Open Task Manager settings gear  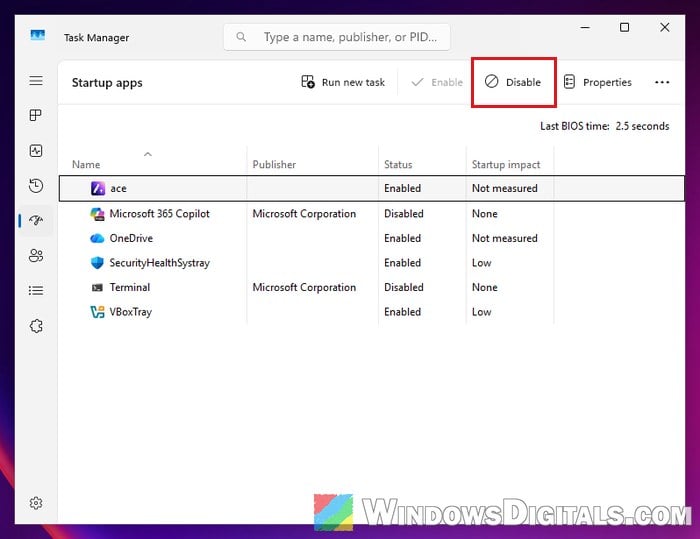pos(36,503)
